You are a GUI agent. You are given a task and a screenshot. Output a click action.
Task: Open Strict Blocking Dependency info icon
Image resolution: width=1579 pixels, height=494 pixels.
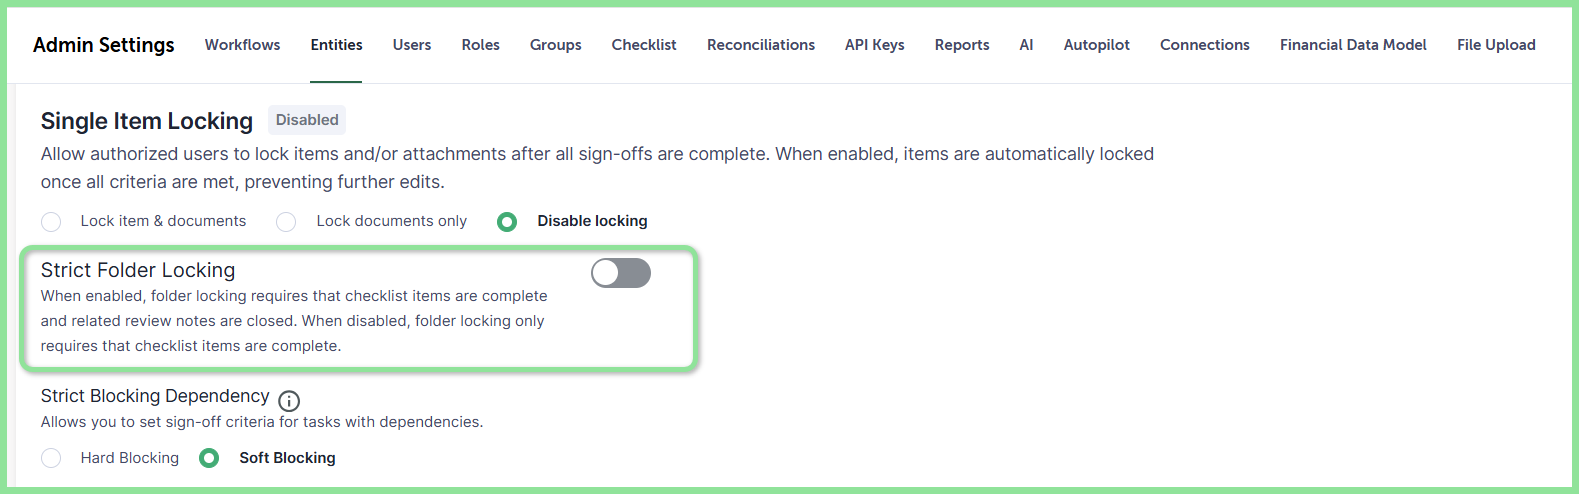click(289, 401)
